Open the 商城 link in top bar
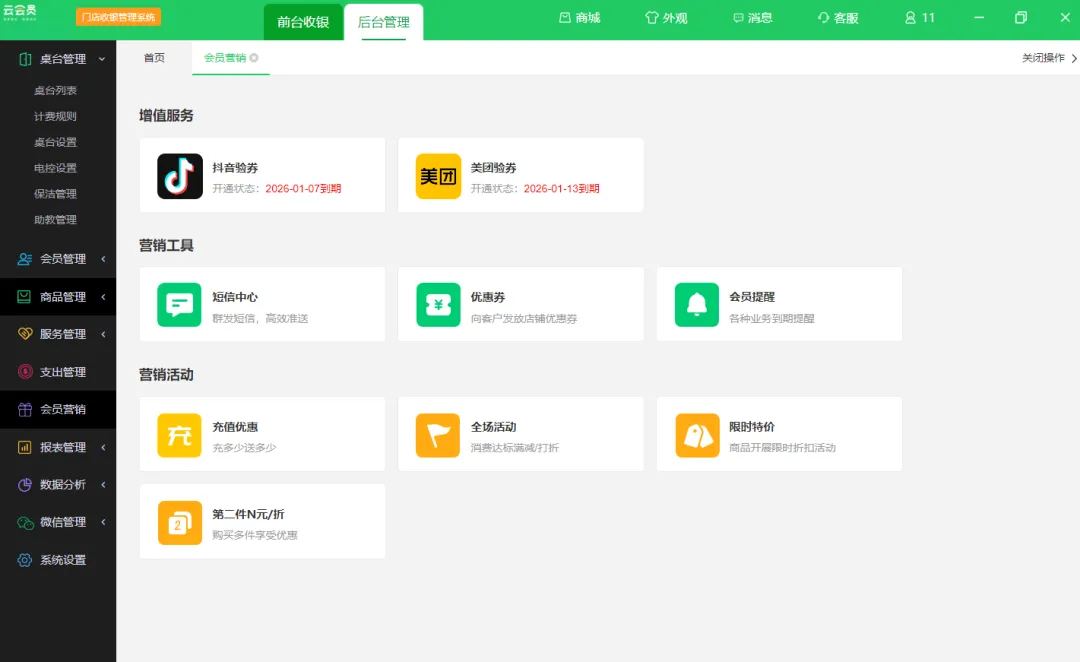Image resolution: width=1080 pixels, height=662 pixels. click(x=579, y=18)
